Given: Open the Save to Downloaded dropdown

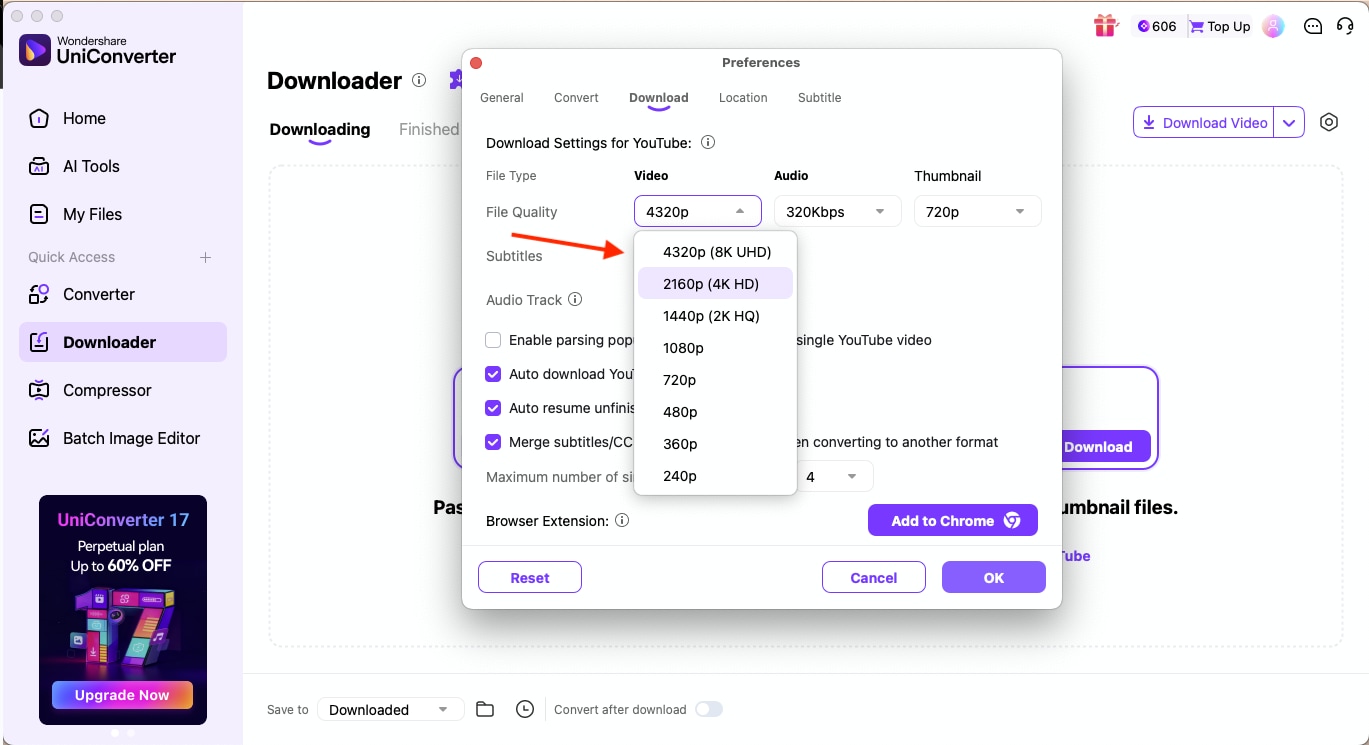Looking at the screenshot, I should click(390, 708).
